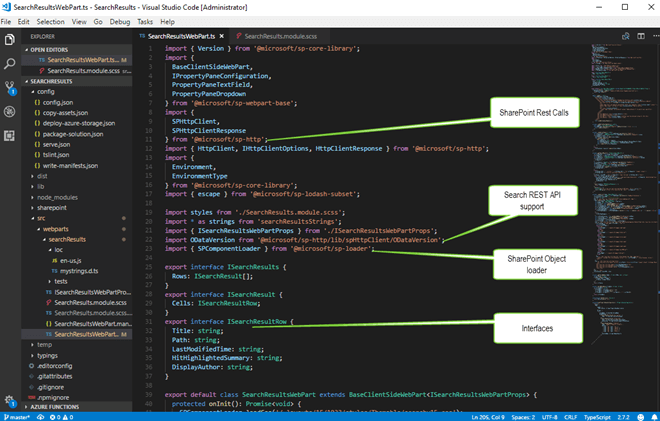Click the Manage gear icon
Viewport: 660px width, 421px height.
click(10, 399)
